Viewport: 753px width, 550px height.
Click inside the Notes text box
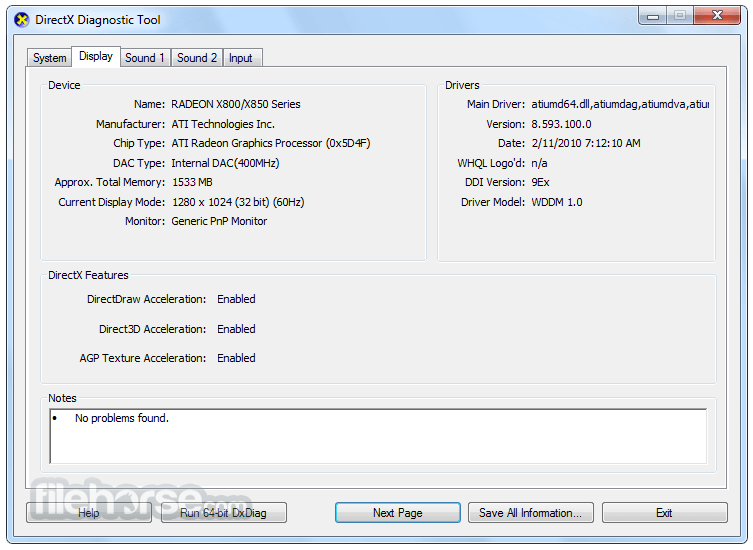pyautogui.click(x=378, y=436)
